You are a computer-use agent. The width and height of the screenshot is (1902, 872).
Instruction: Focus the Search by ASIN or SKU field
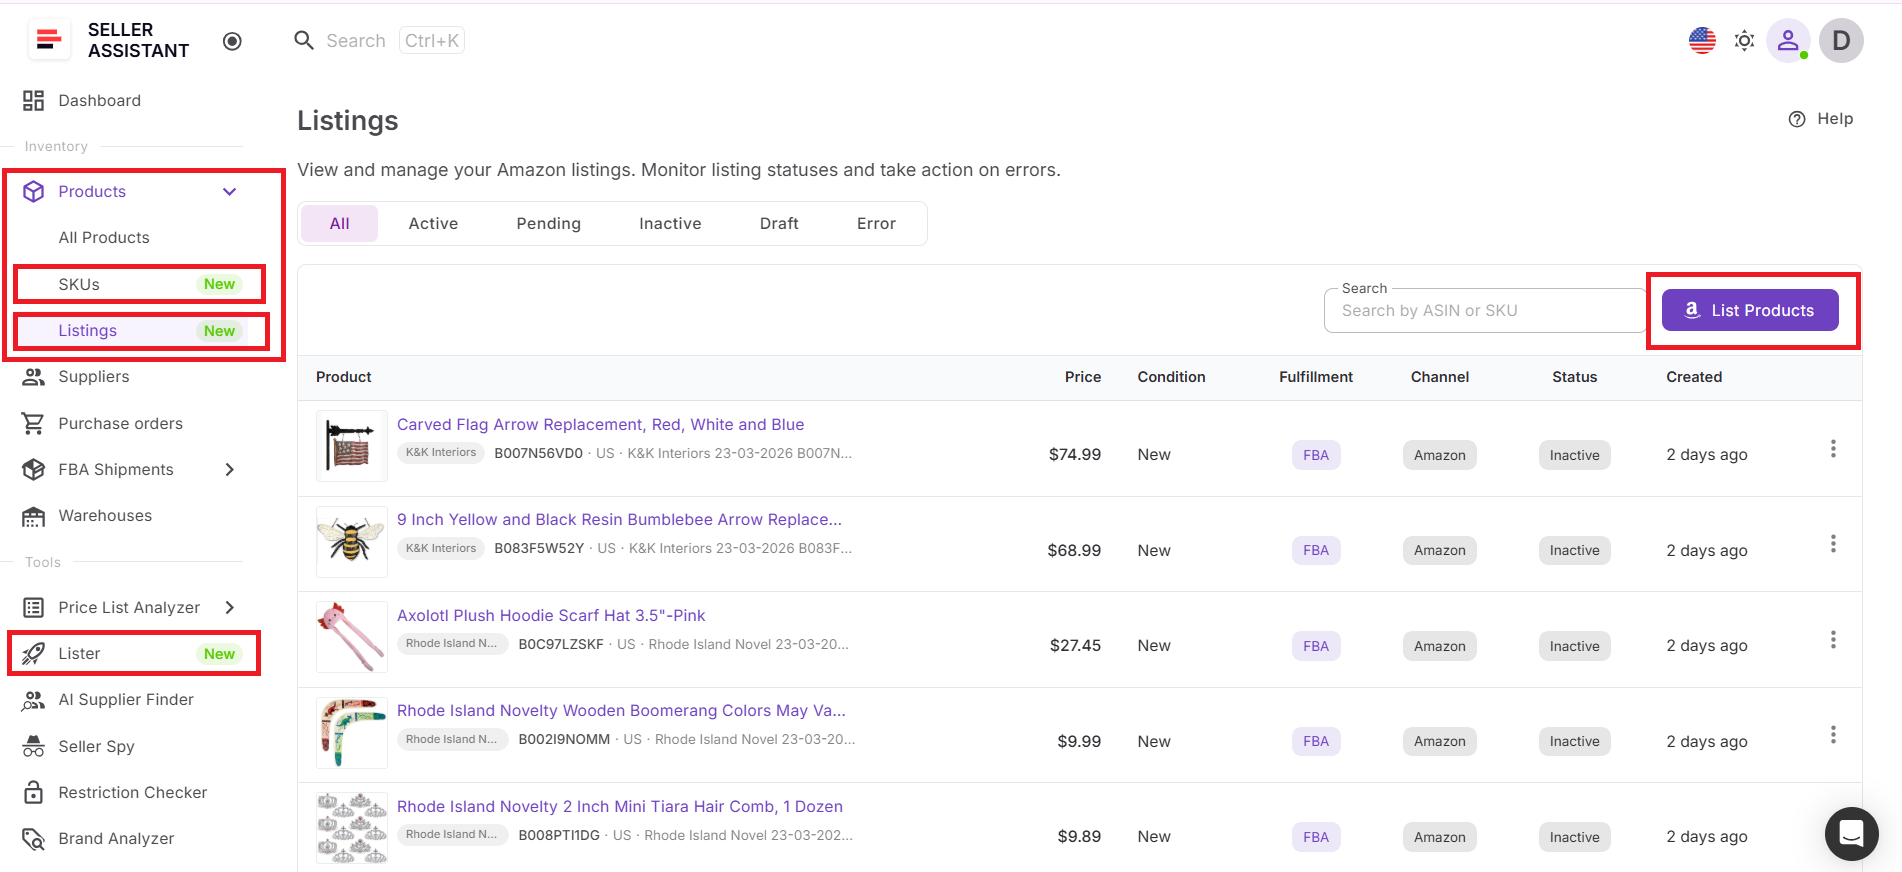(1484, 310)
